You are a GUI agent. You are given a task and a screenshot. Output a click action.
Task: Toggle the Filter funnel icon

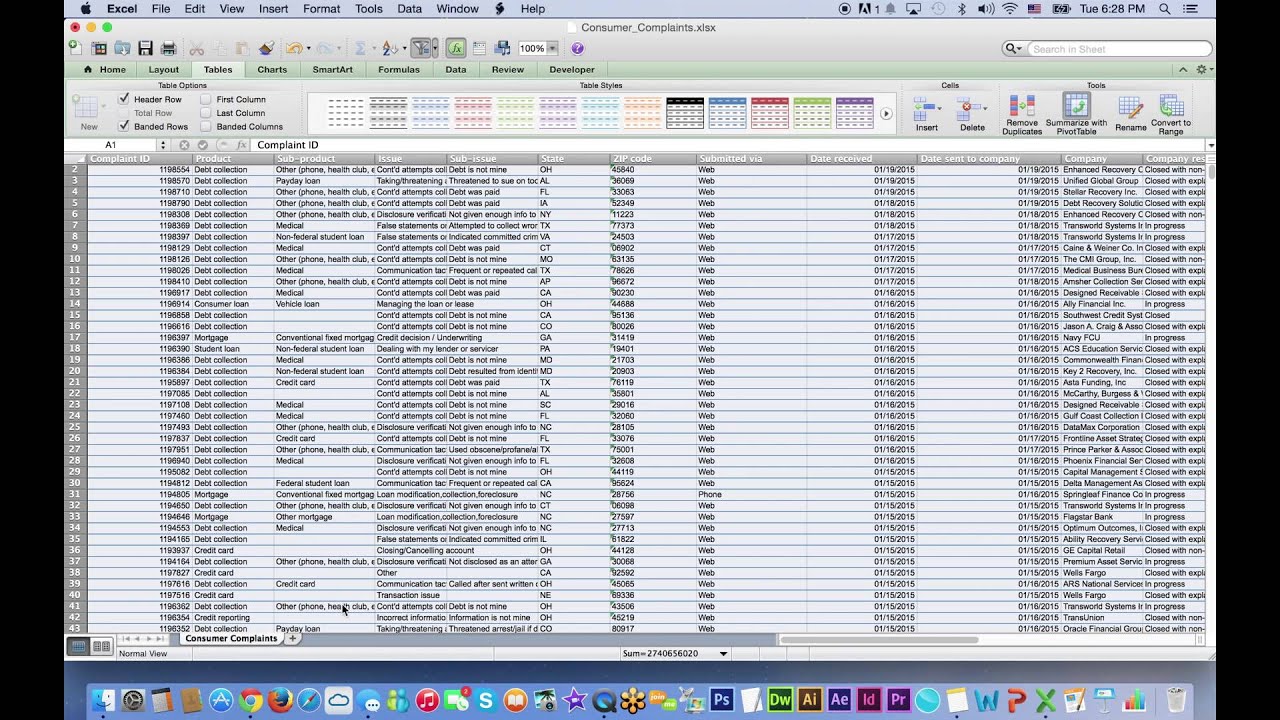[420, 48]
